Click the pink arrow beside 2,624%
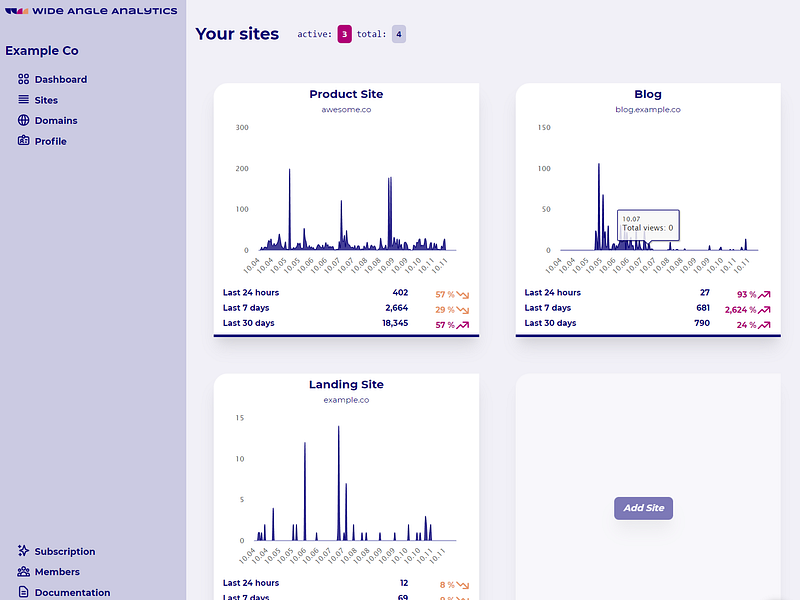 tap(765, 309)
